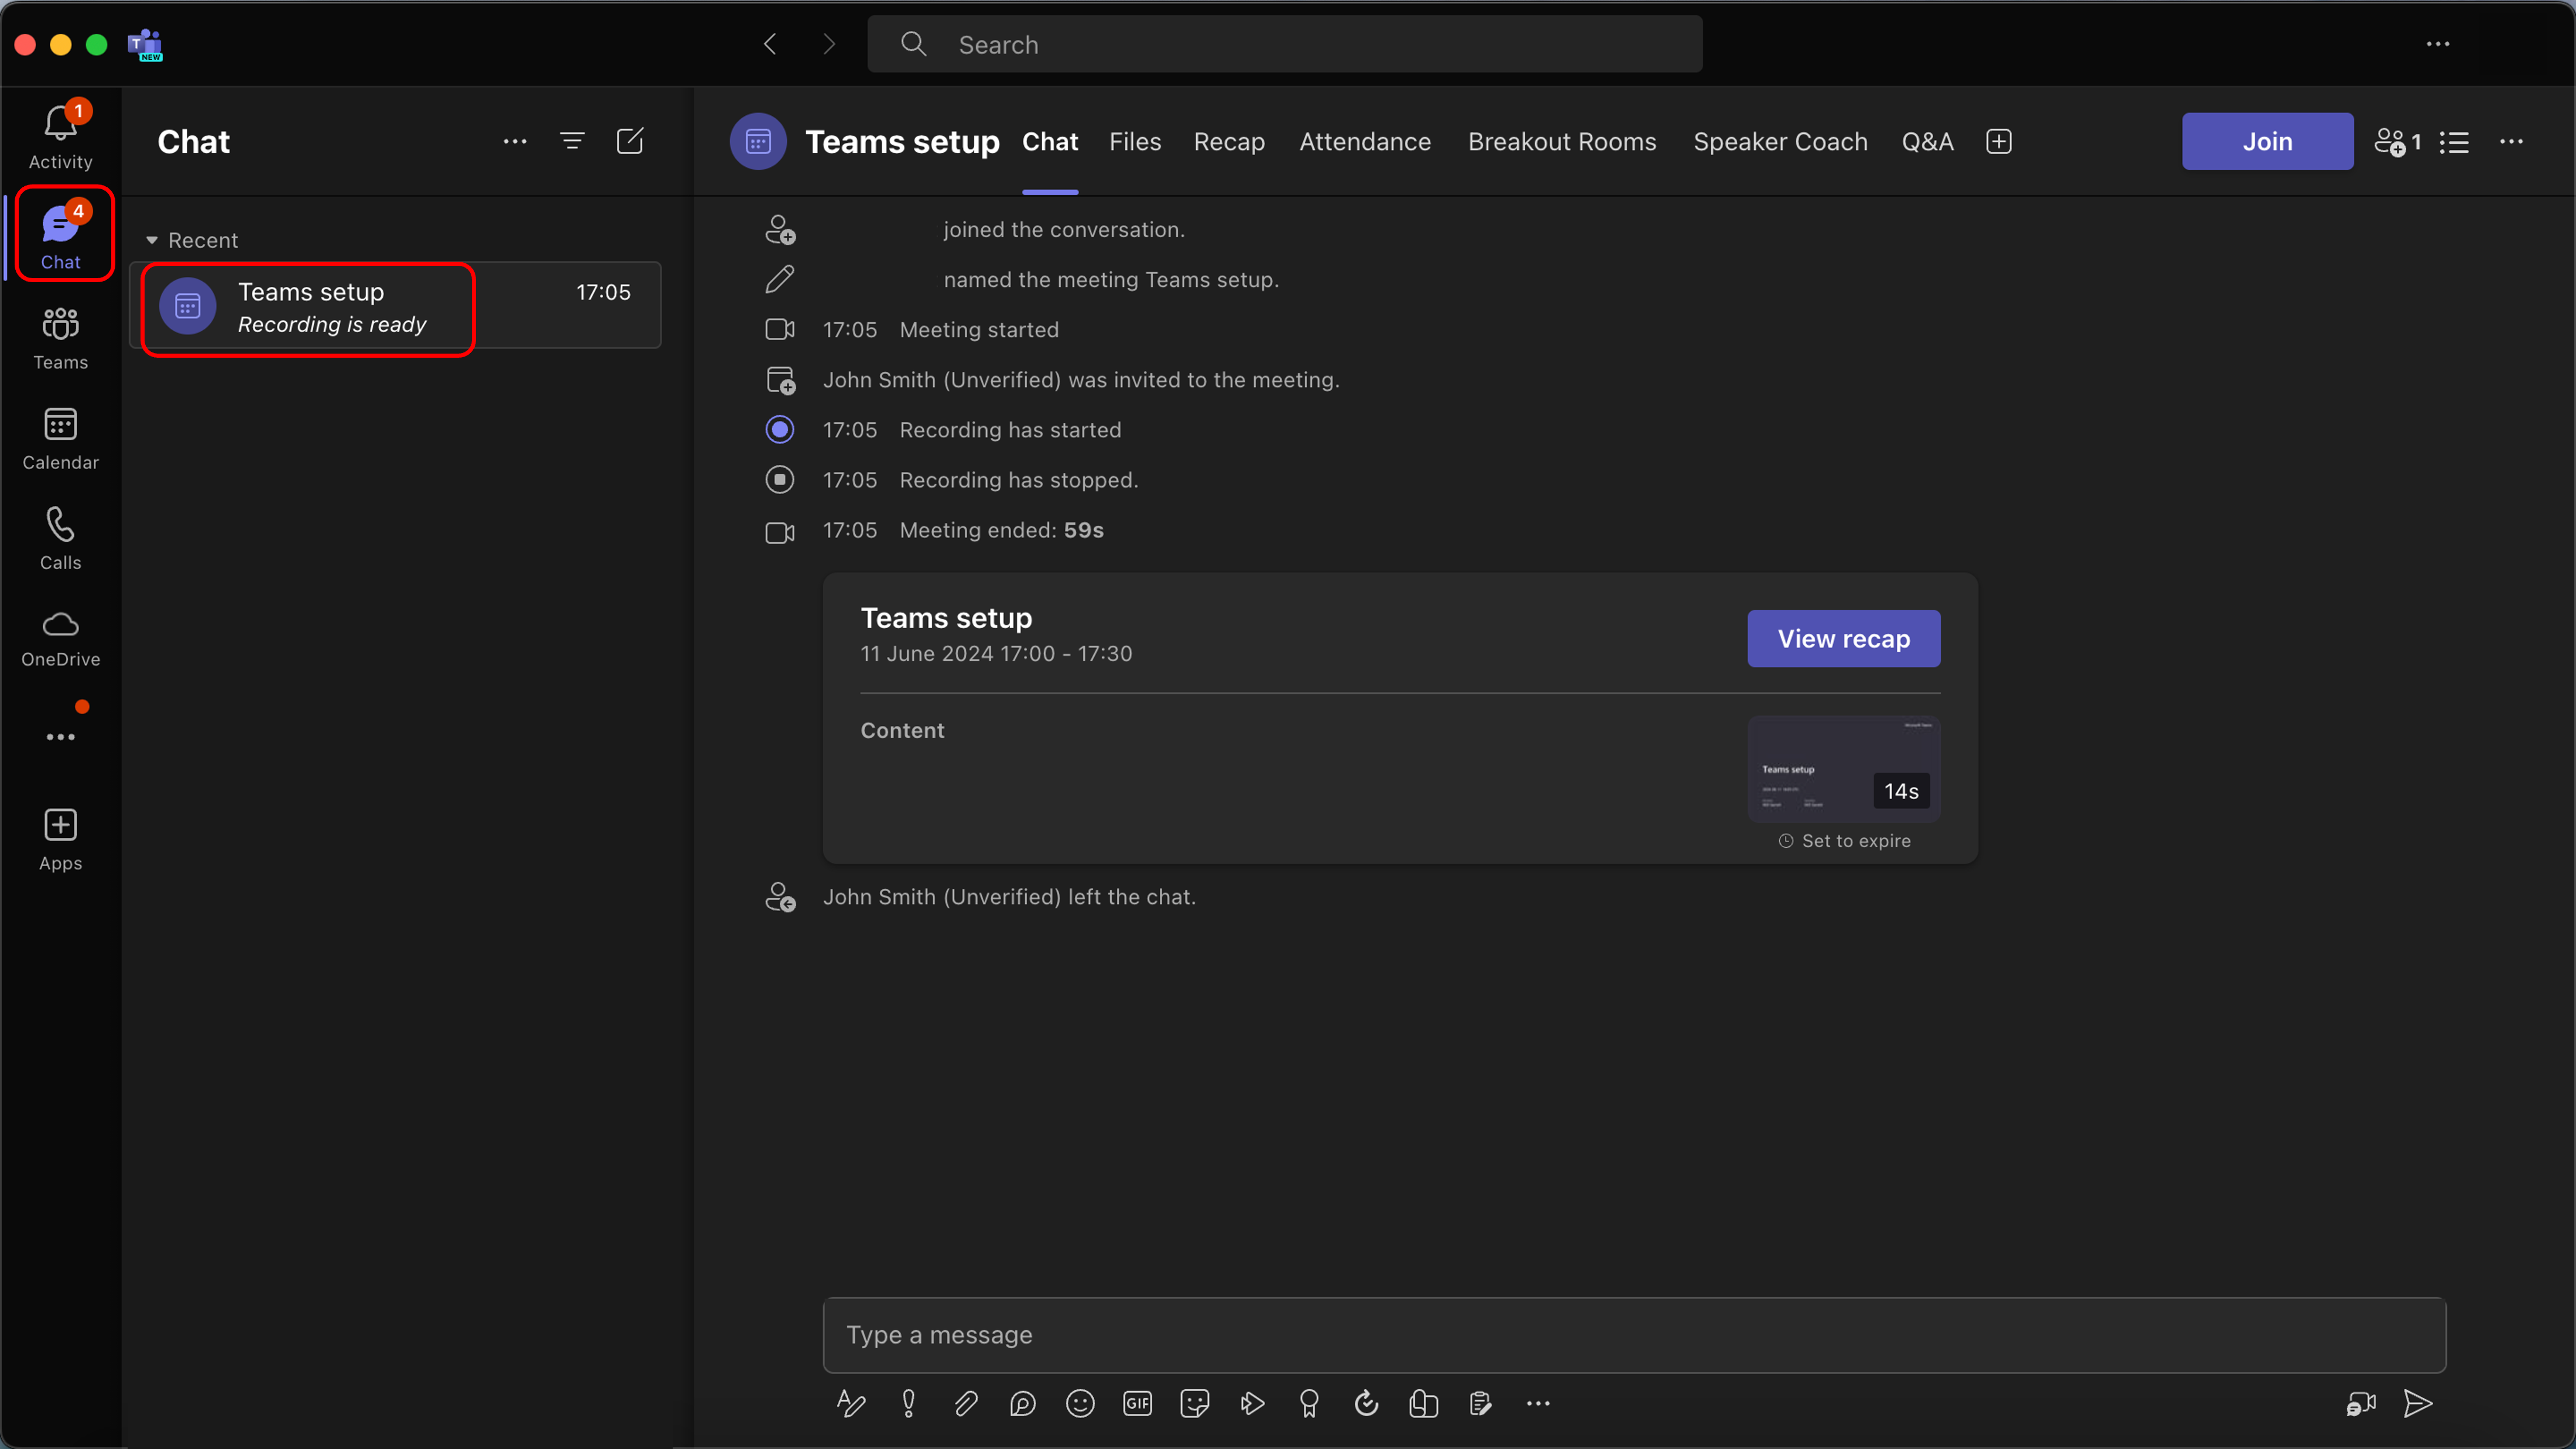Open the Praise badge icon

[x=1309, y=1404]
